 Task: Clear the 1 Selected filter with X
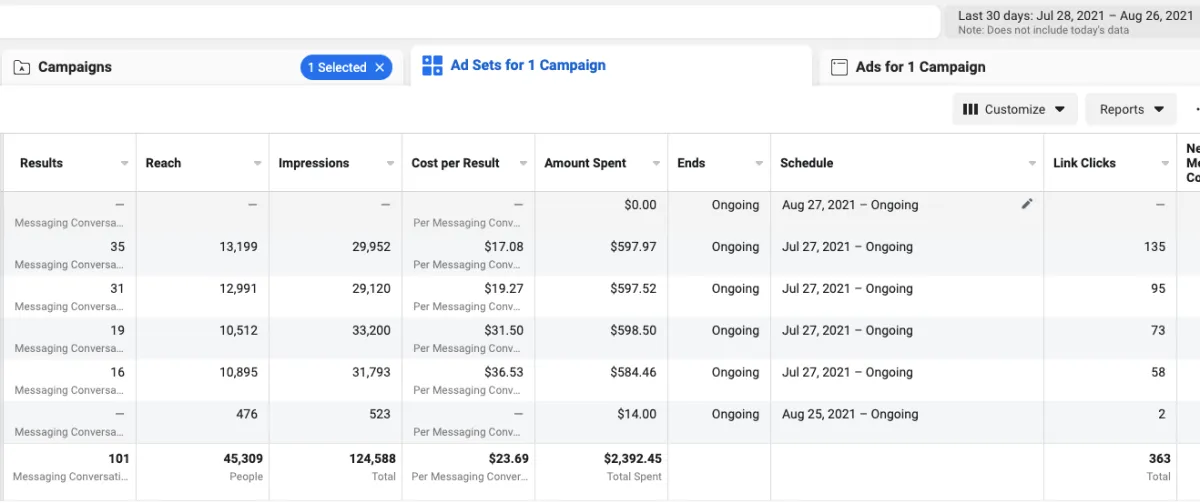click(379, 68)
